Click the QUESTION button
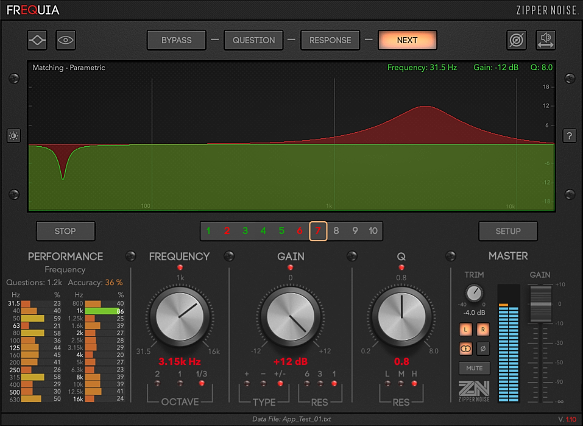583x426 pixels. coord(254,40)
